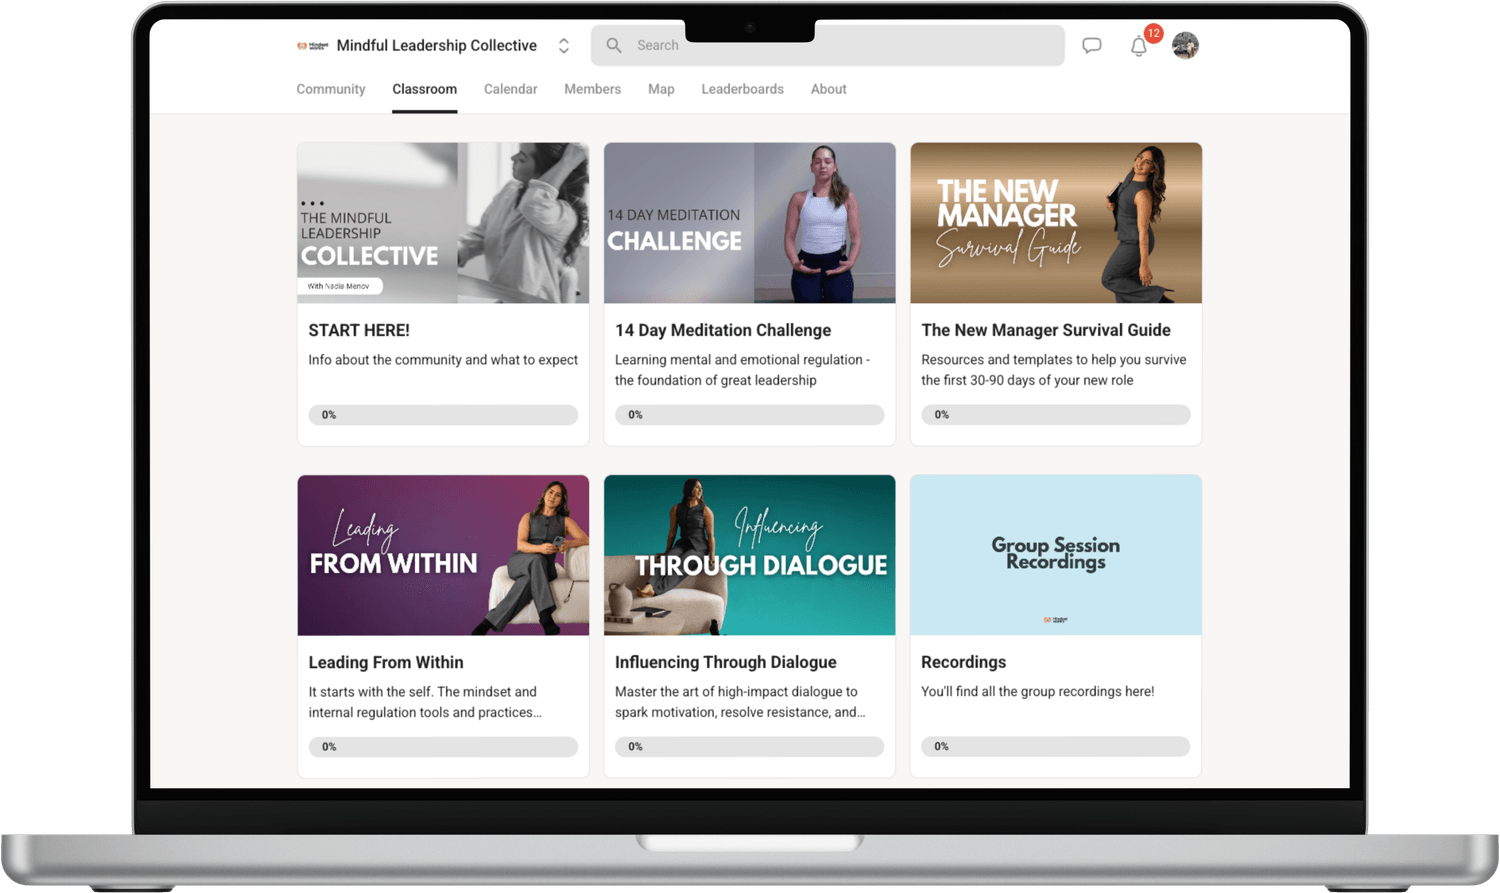Image resolution: width=1500 pixels, height=893 pixels.
Task: Open The New Manager Survival Guide title
Action: pos(1046,330)
